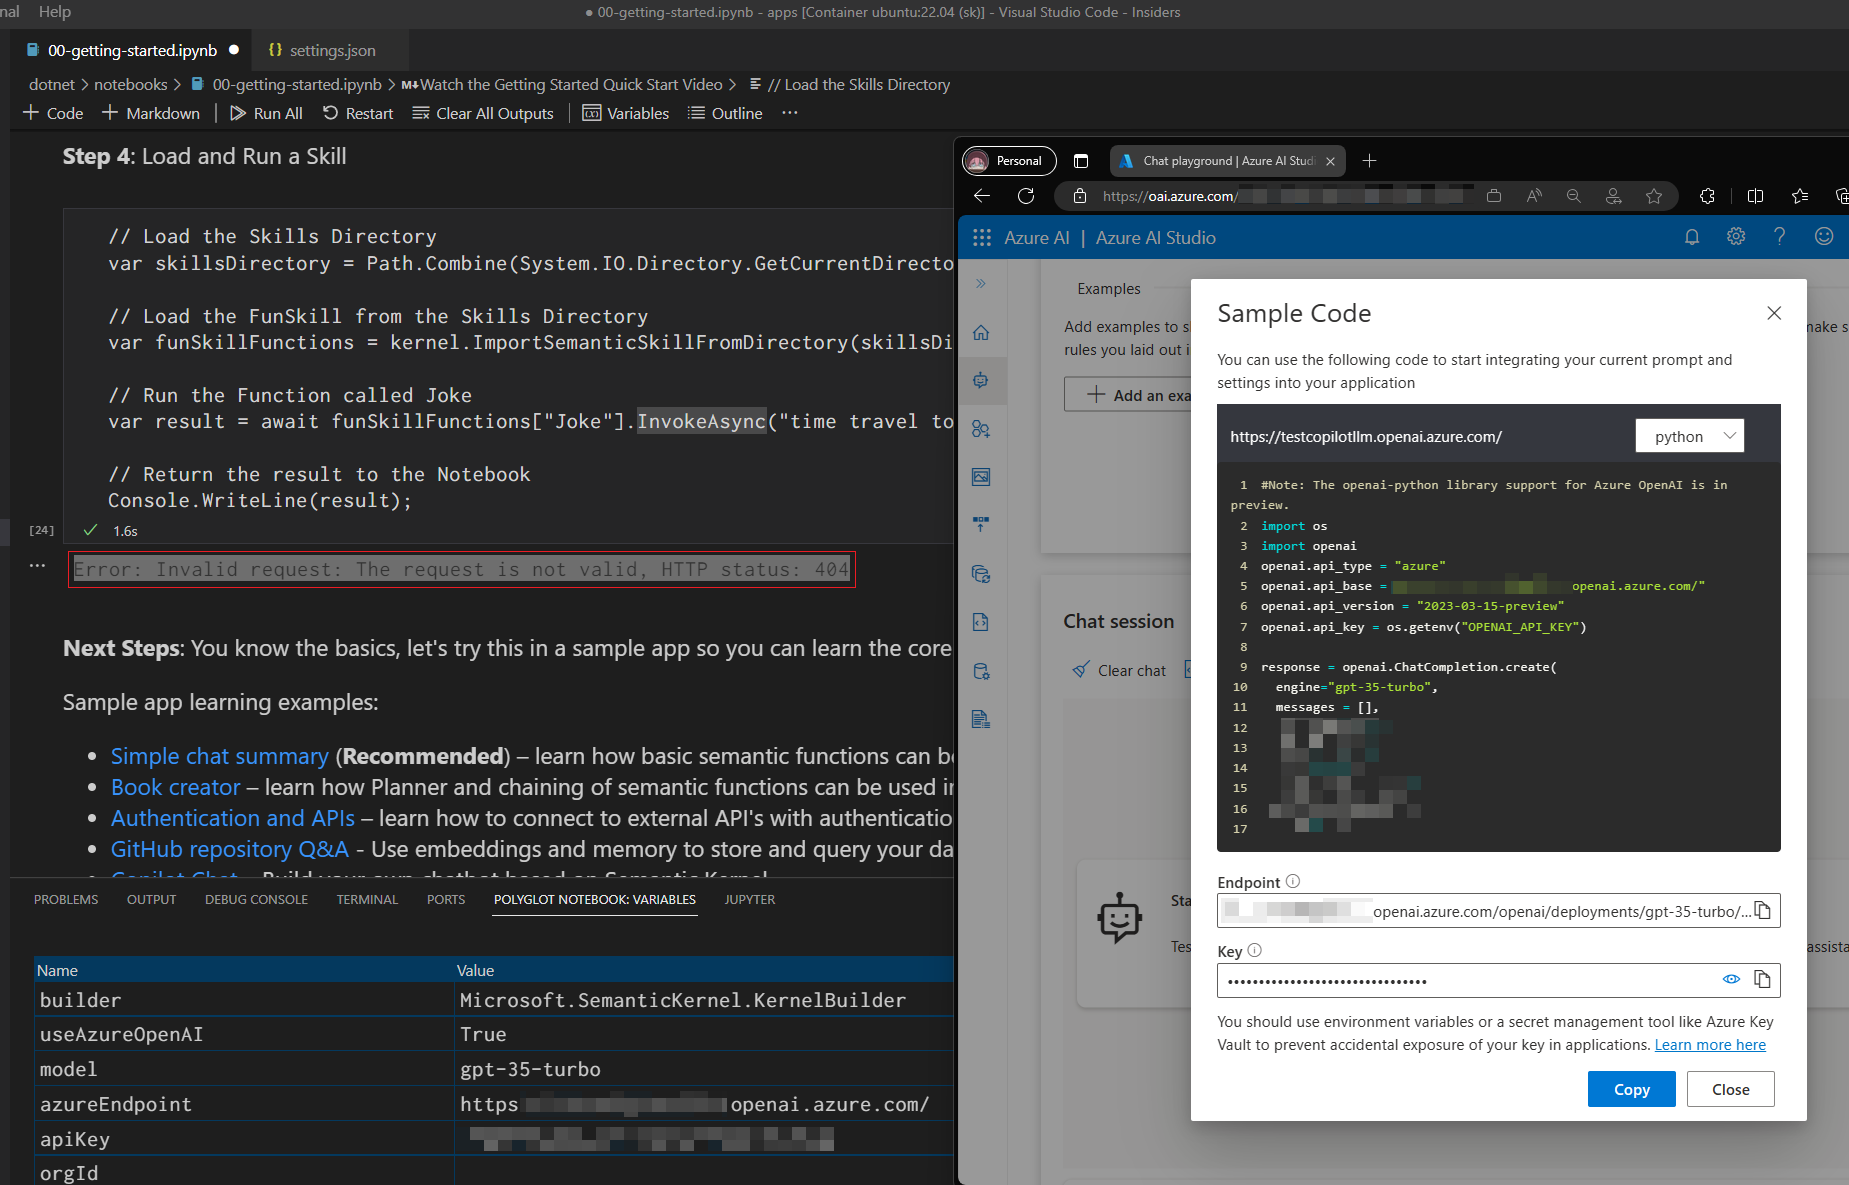Expand the Azure AI Studio side navigation
This screenshot has height=1185, width=1849.
(x=981, y=284)
